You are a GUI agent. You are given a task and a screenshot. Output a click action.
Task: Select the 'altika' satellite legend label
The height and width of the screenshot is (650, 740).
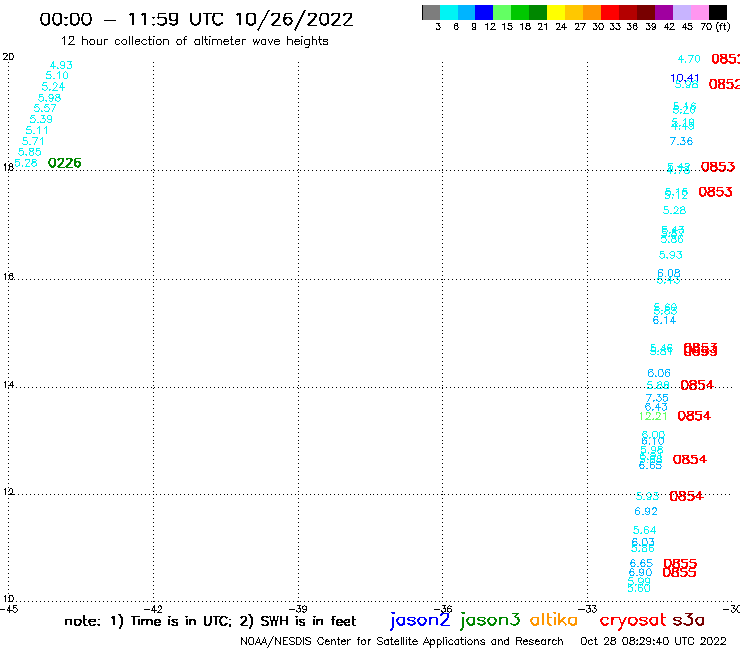(x=554, y=619)
